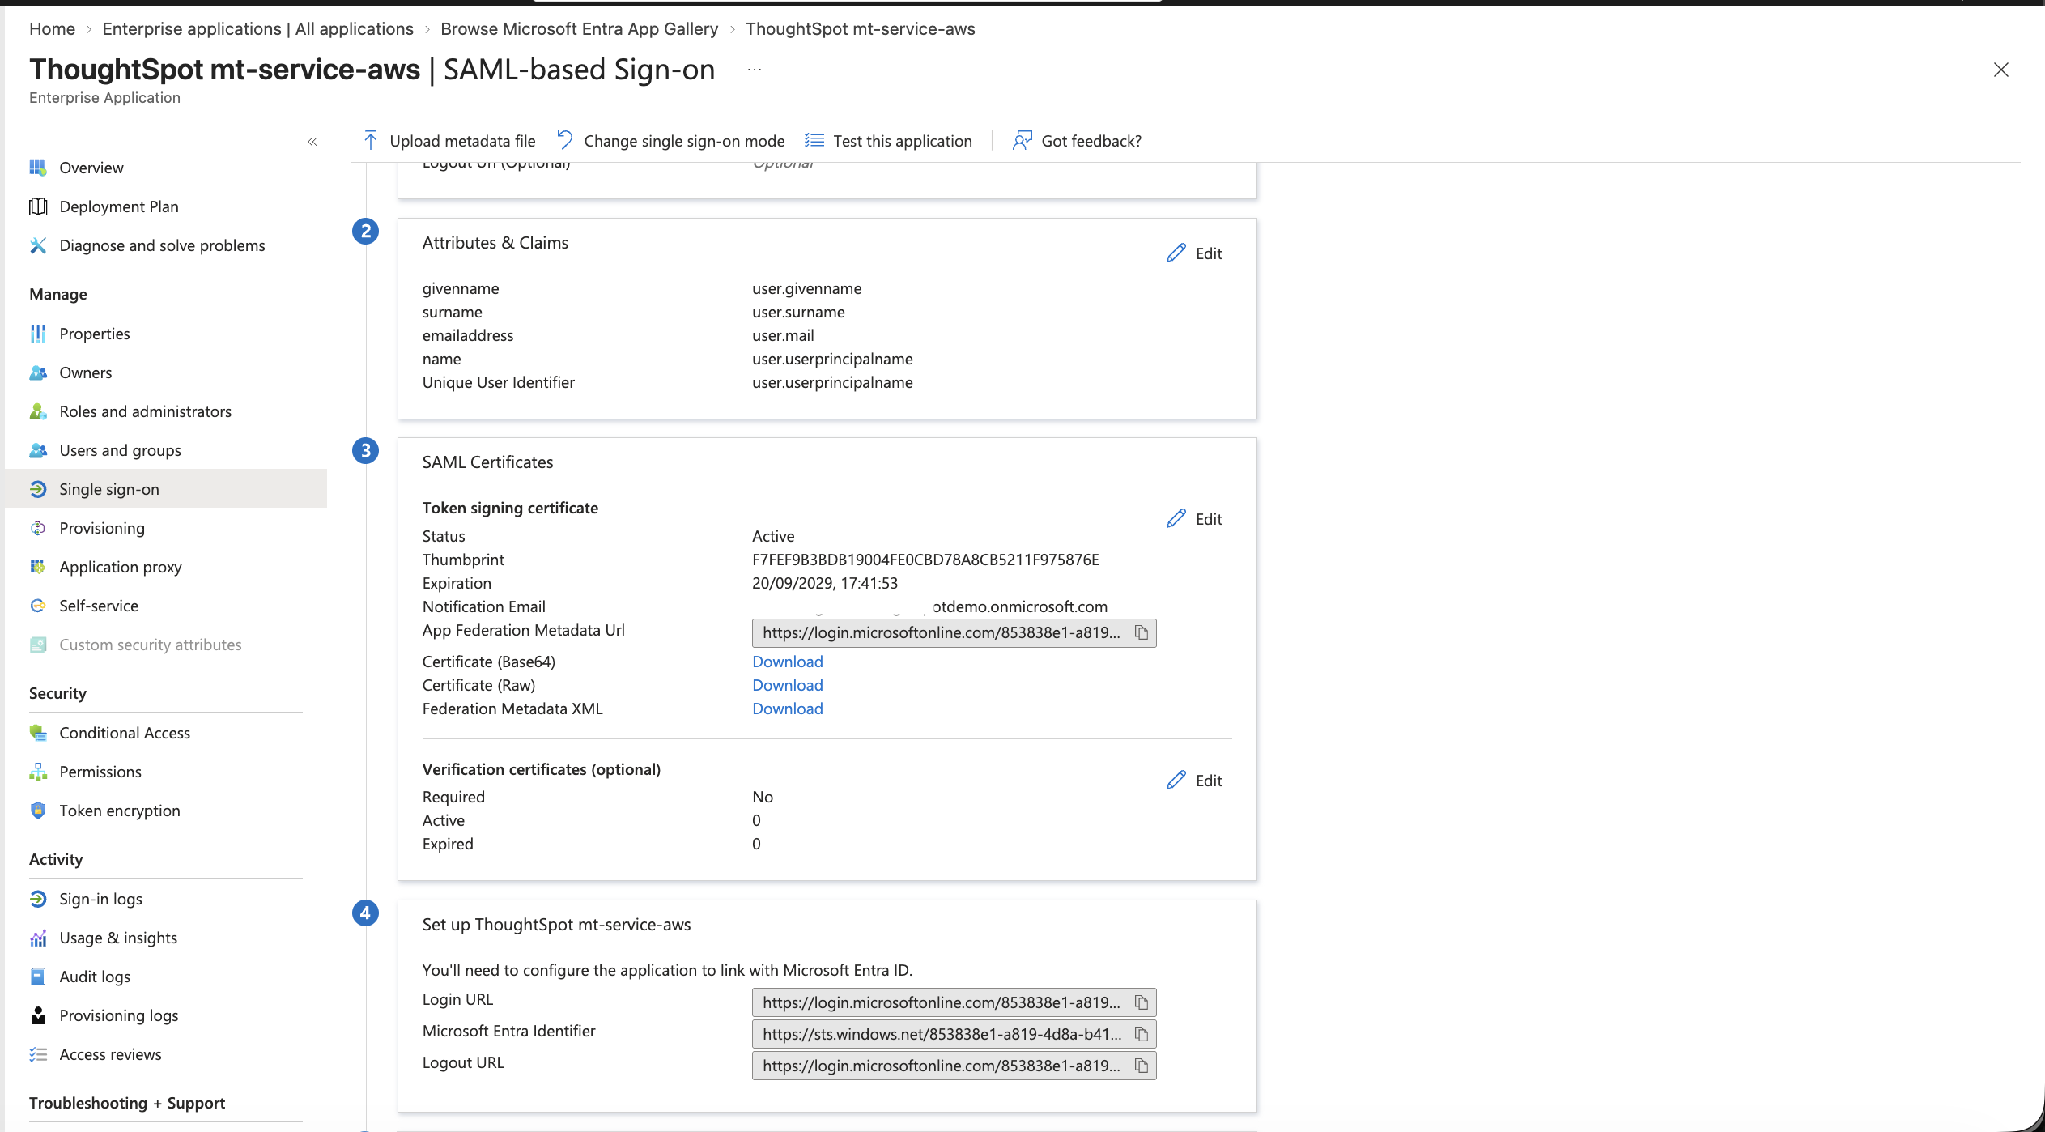Click the Provisioning logs person icon
Screen dimensions: 2045x1132
click(x=38, y=1015)
